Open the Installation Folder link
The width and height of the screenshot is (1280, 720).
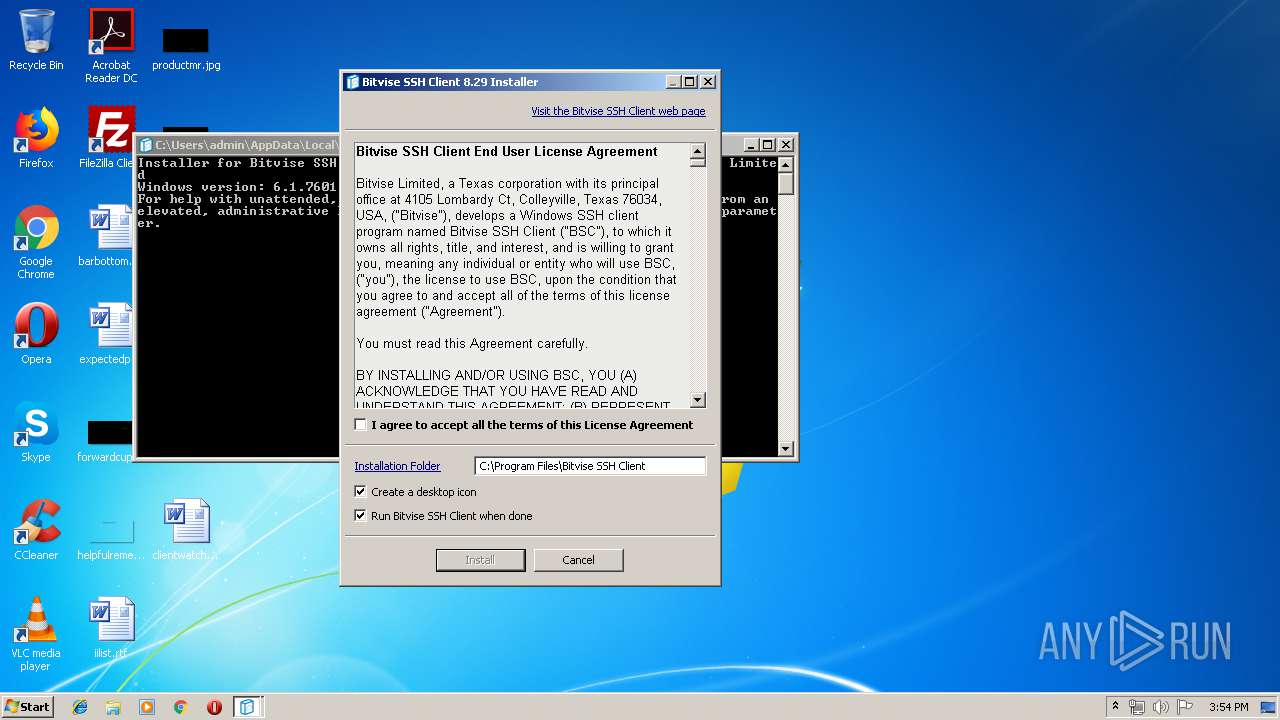(x=397, y=466)
